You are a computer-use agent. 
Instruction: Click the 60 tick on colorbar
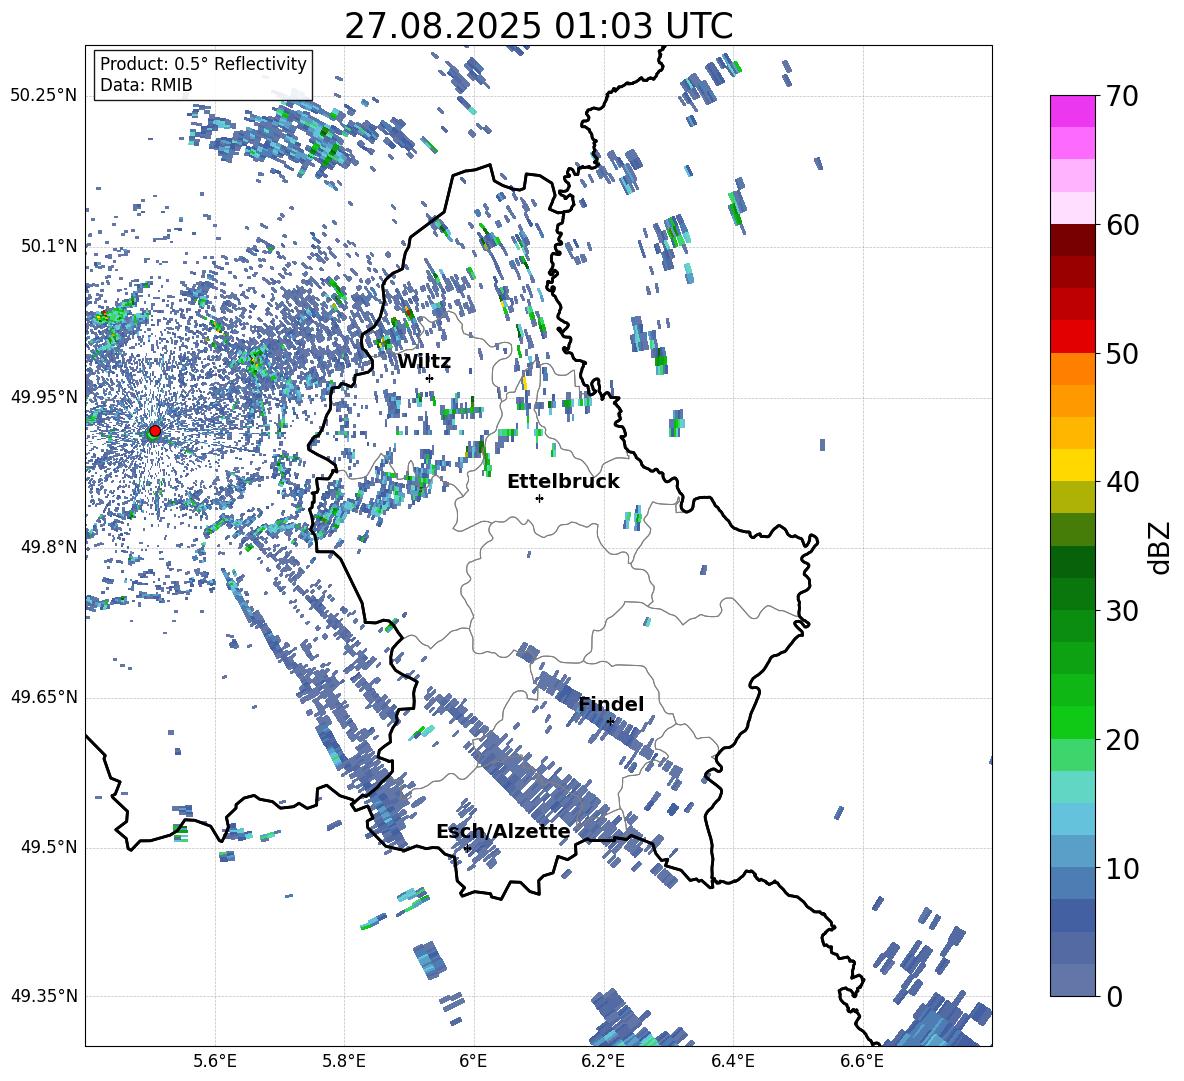1122,225
